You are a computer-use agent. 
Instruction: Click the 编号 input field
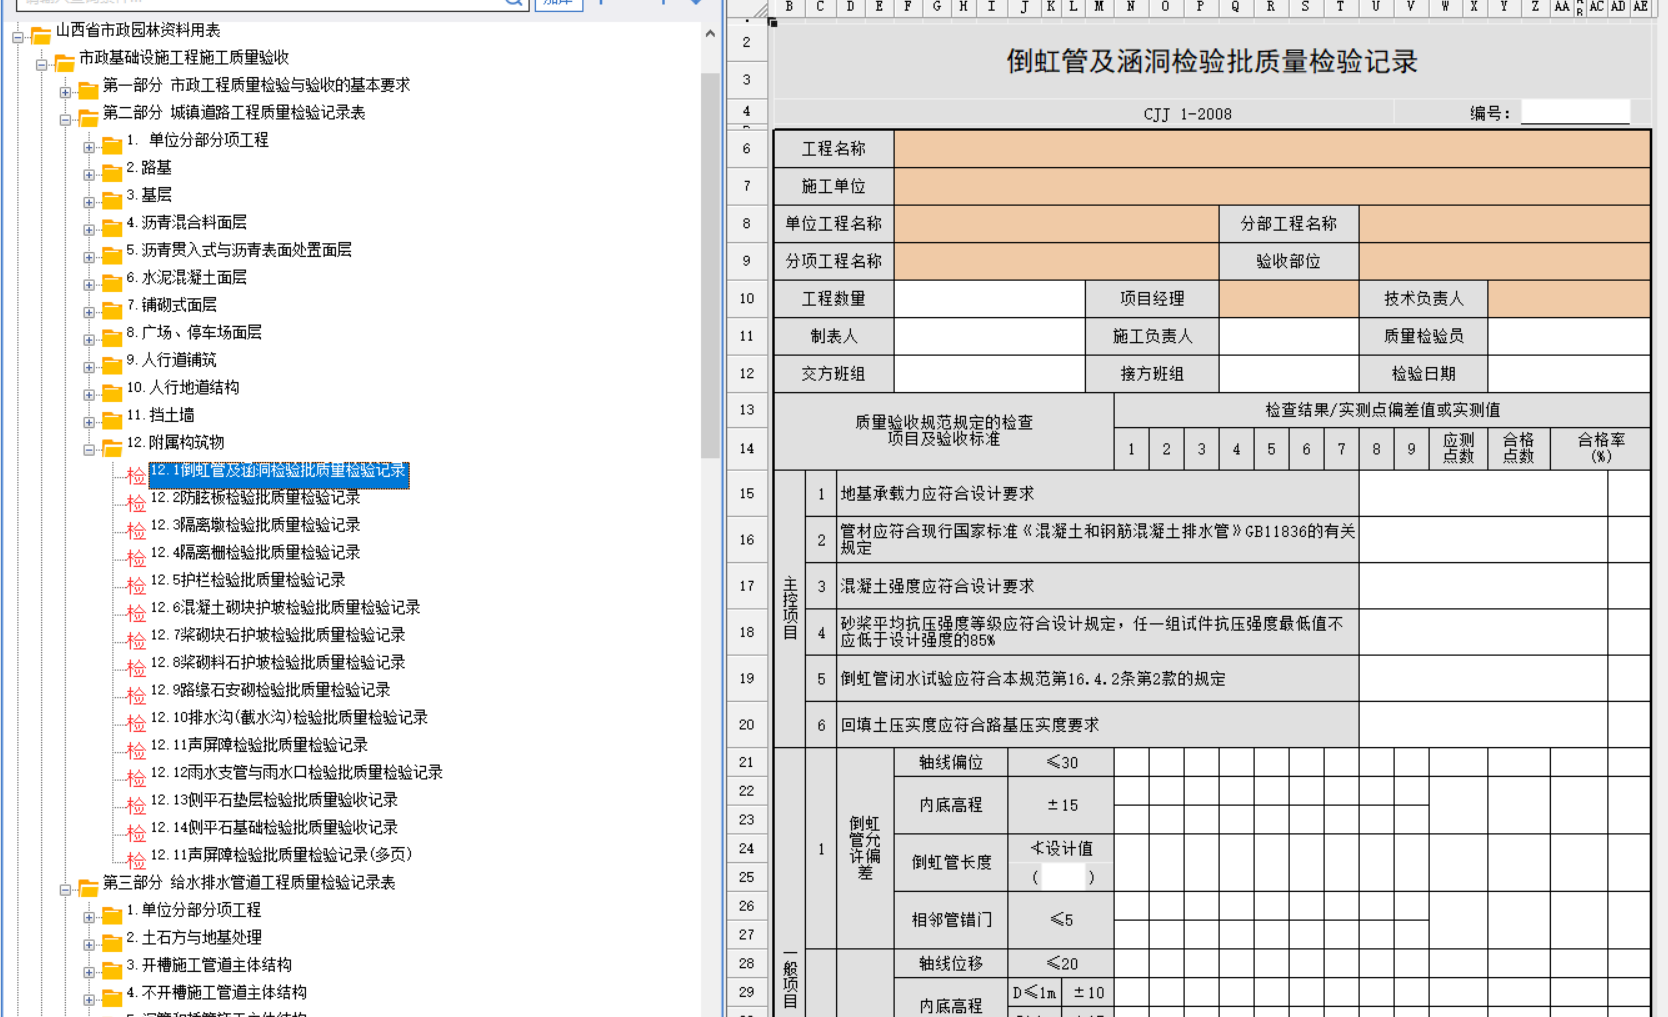click(1575, 112)
